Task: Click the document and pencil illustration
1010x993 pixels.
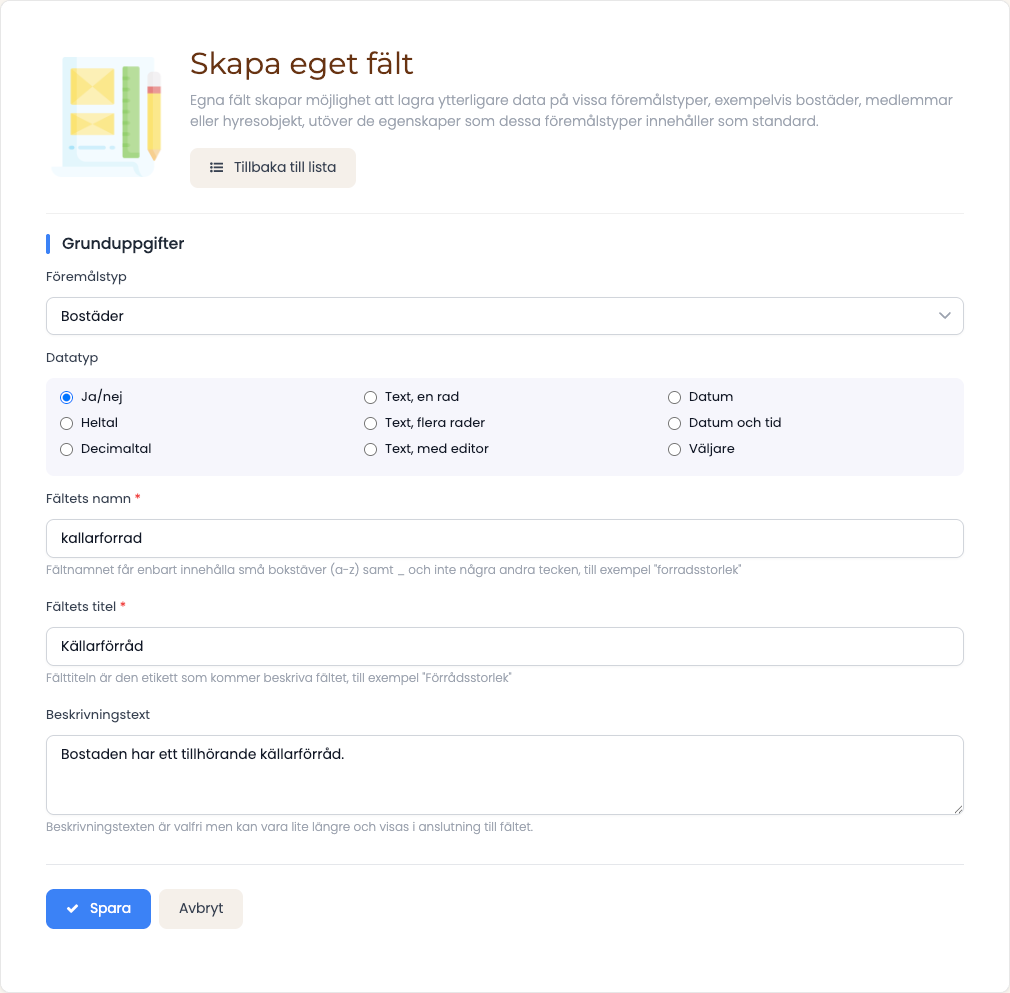Action: 107,116
